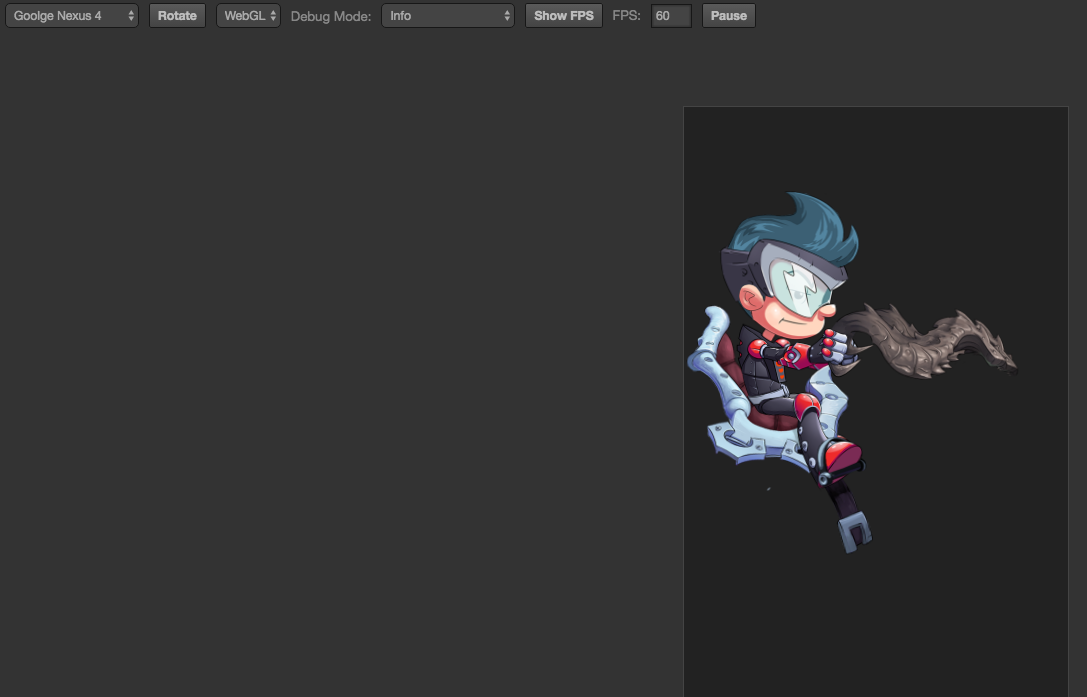Open the WebGL renderer dropdown

pos(248,15)
